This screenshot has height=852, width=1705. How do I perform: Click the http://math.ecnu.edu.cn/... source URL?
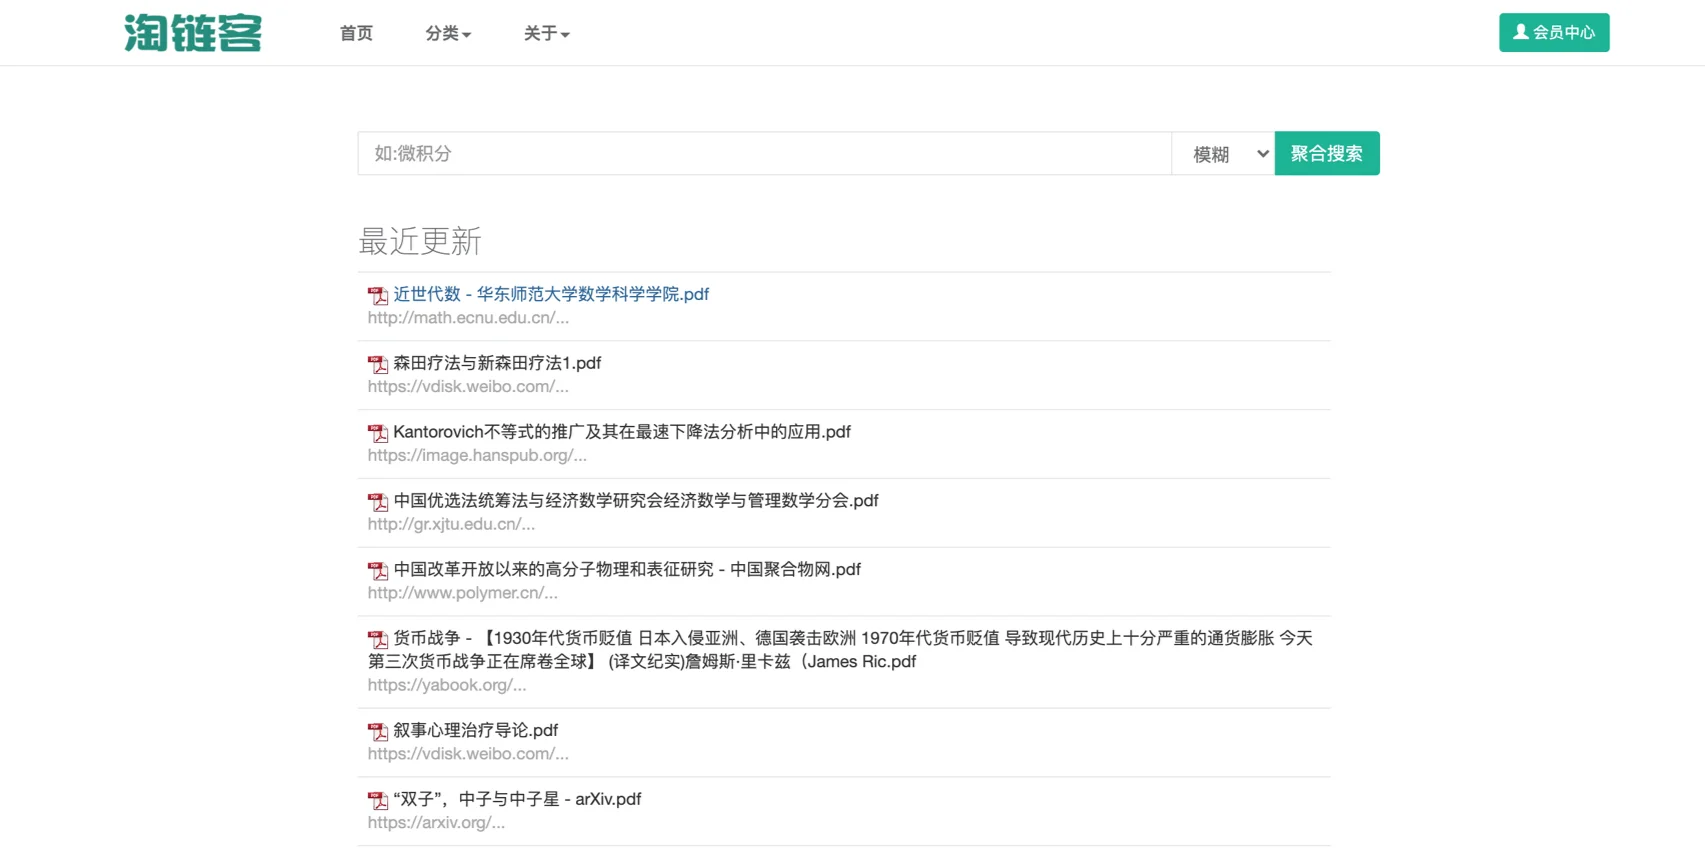(468, 318)
